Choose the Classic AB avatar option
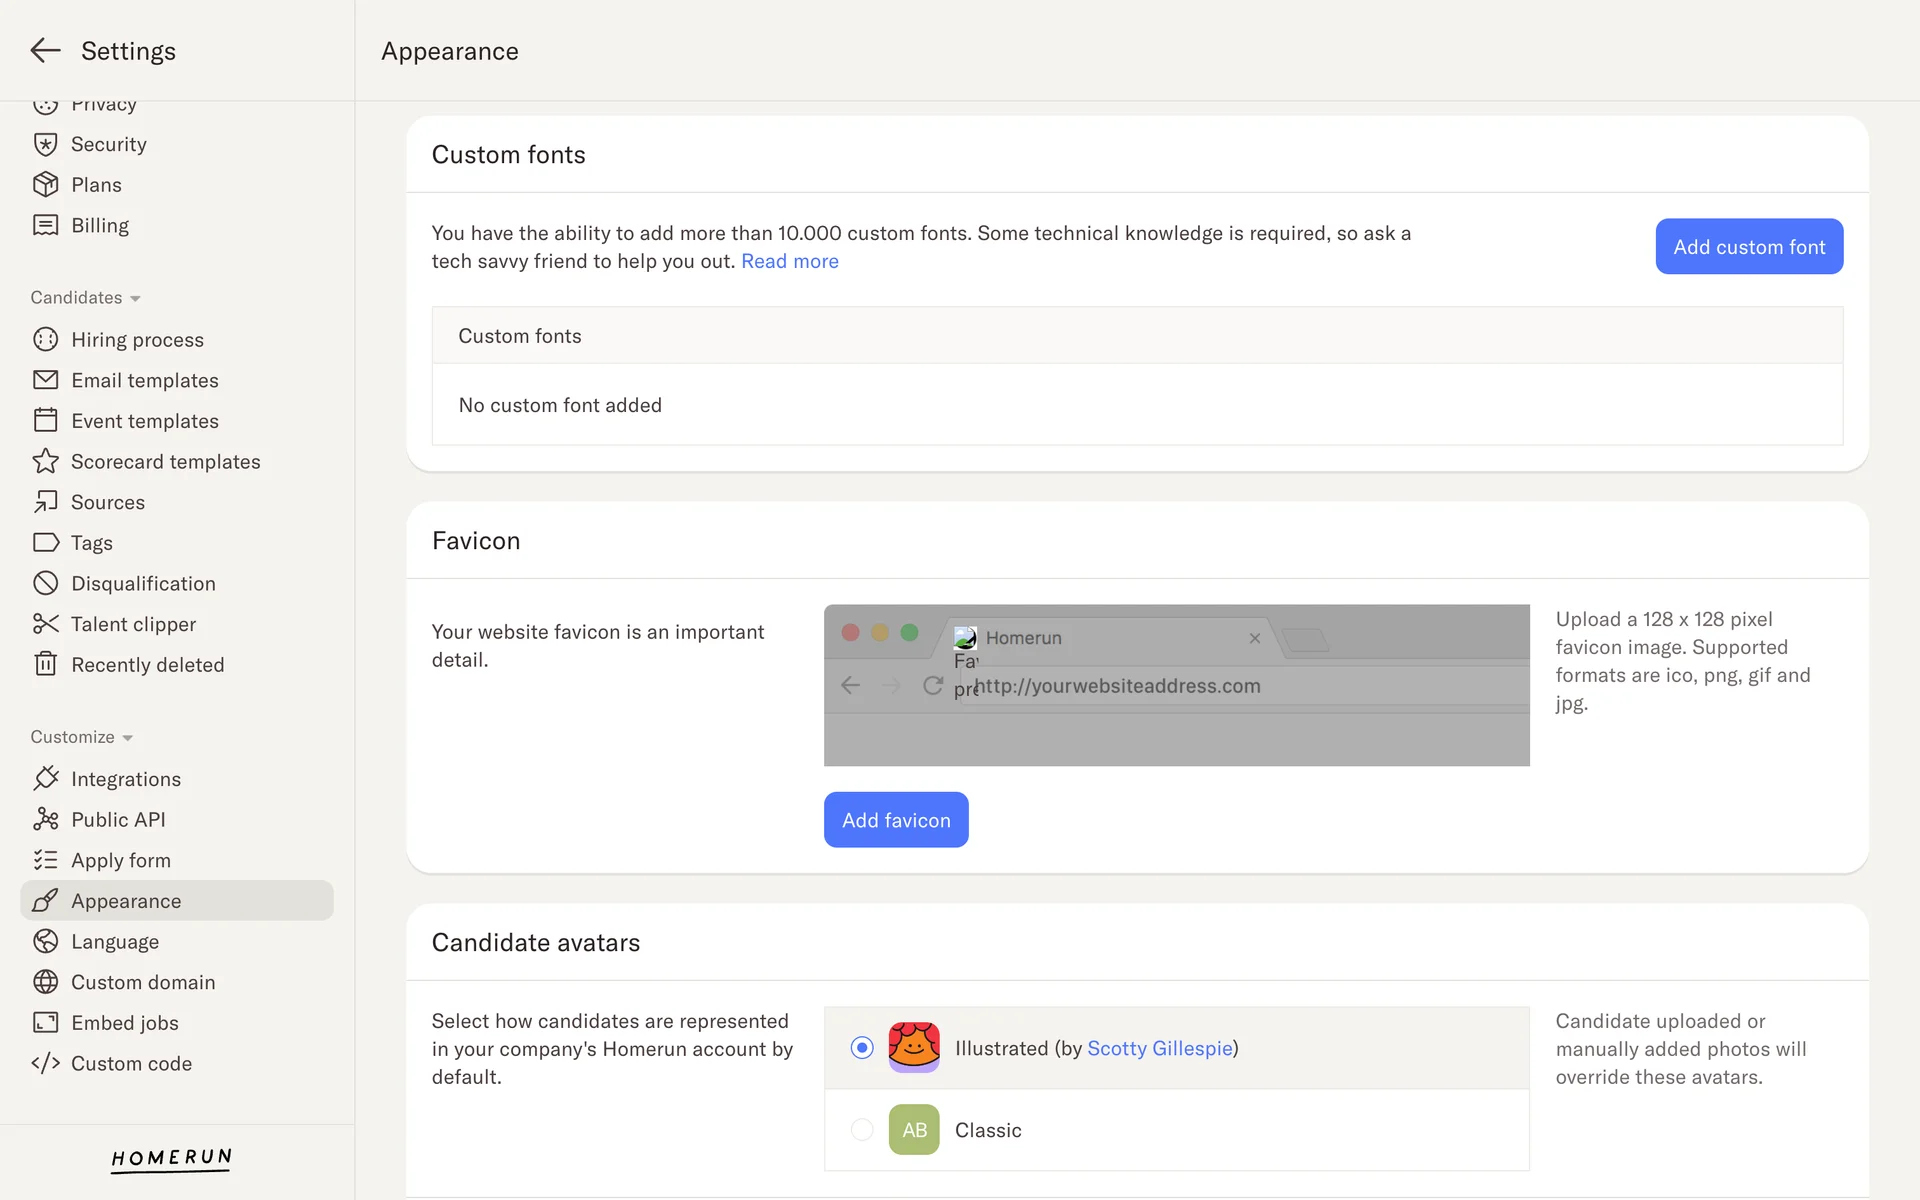 (914, 1130)
